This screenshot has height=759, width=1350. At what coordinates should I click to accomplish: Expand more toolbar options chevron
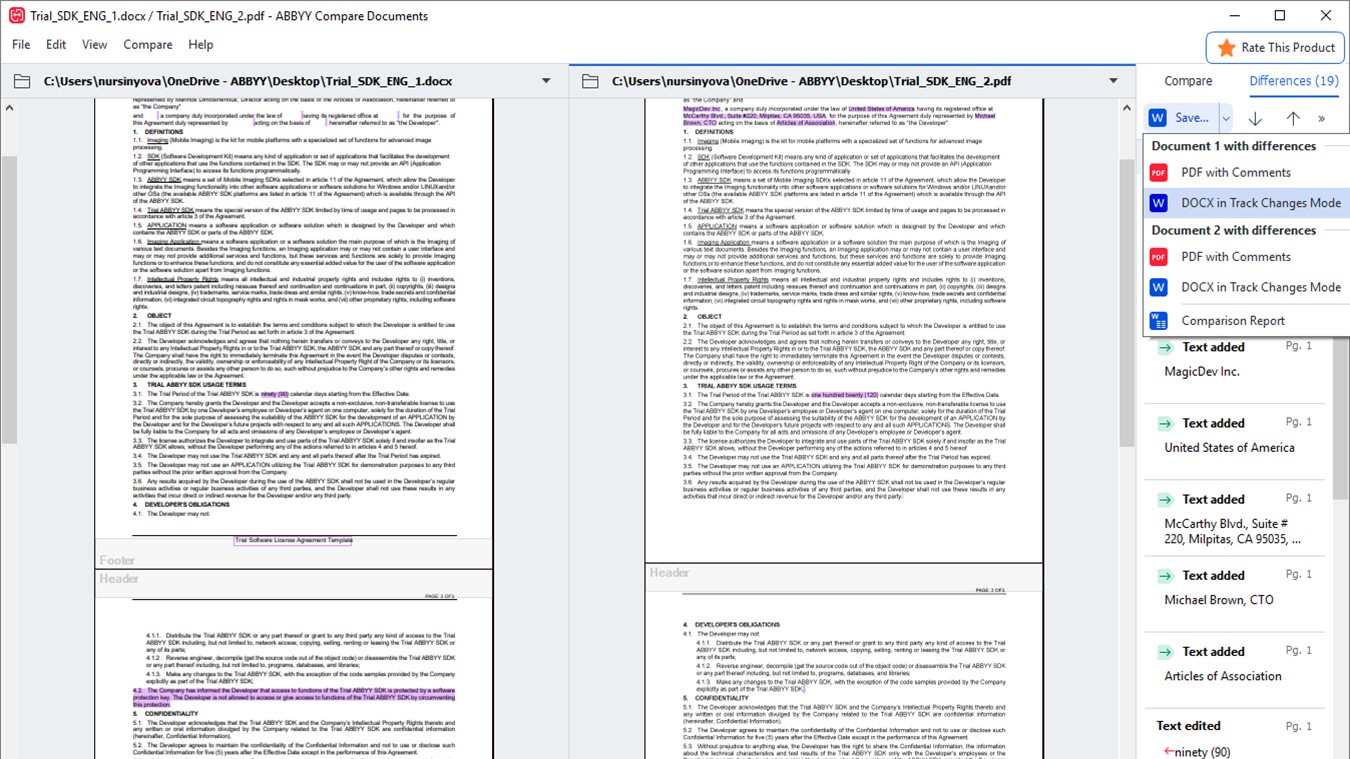click(x=1322, y=118)
